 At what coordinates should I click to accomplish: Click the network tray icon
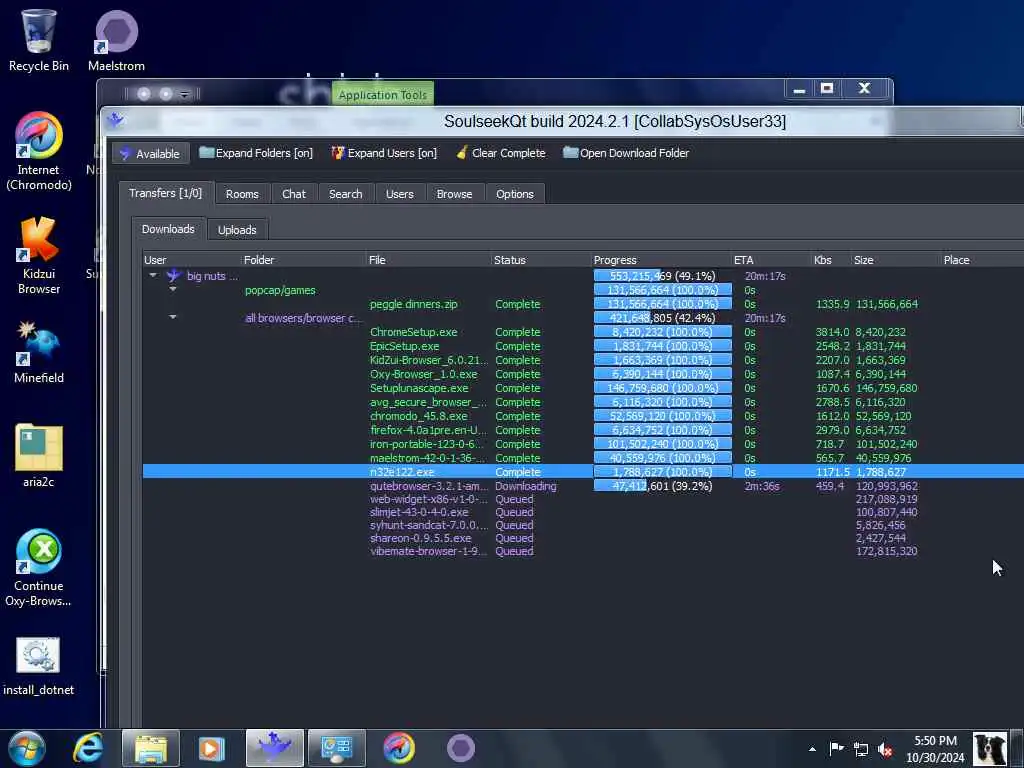point(861,750)
